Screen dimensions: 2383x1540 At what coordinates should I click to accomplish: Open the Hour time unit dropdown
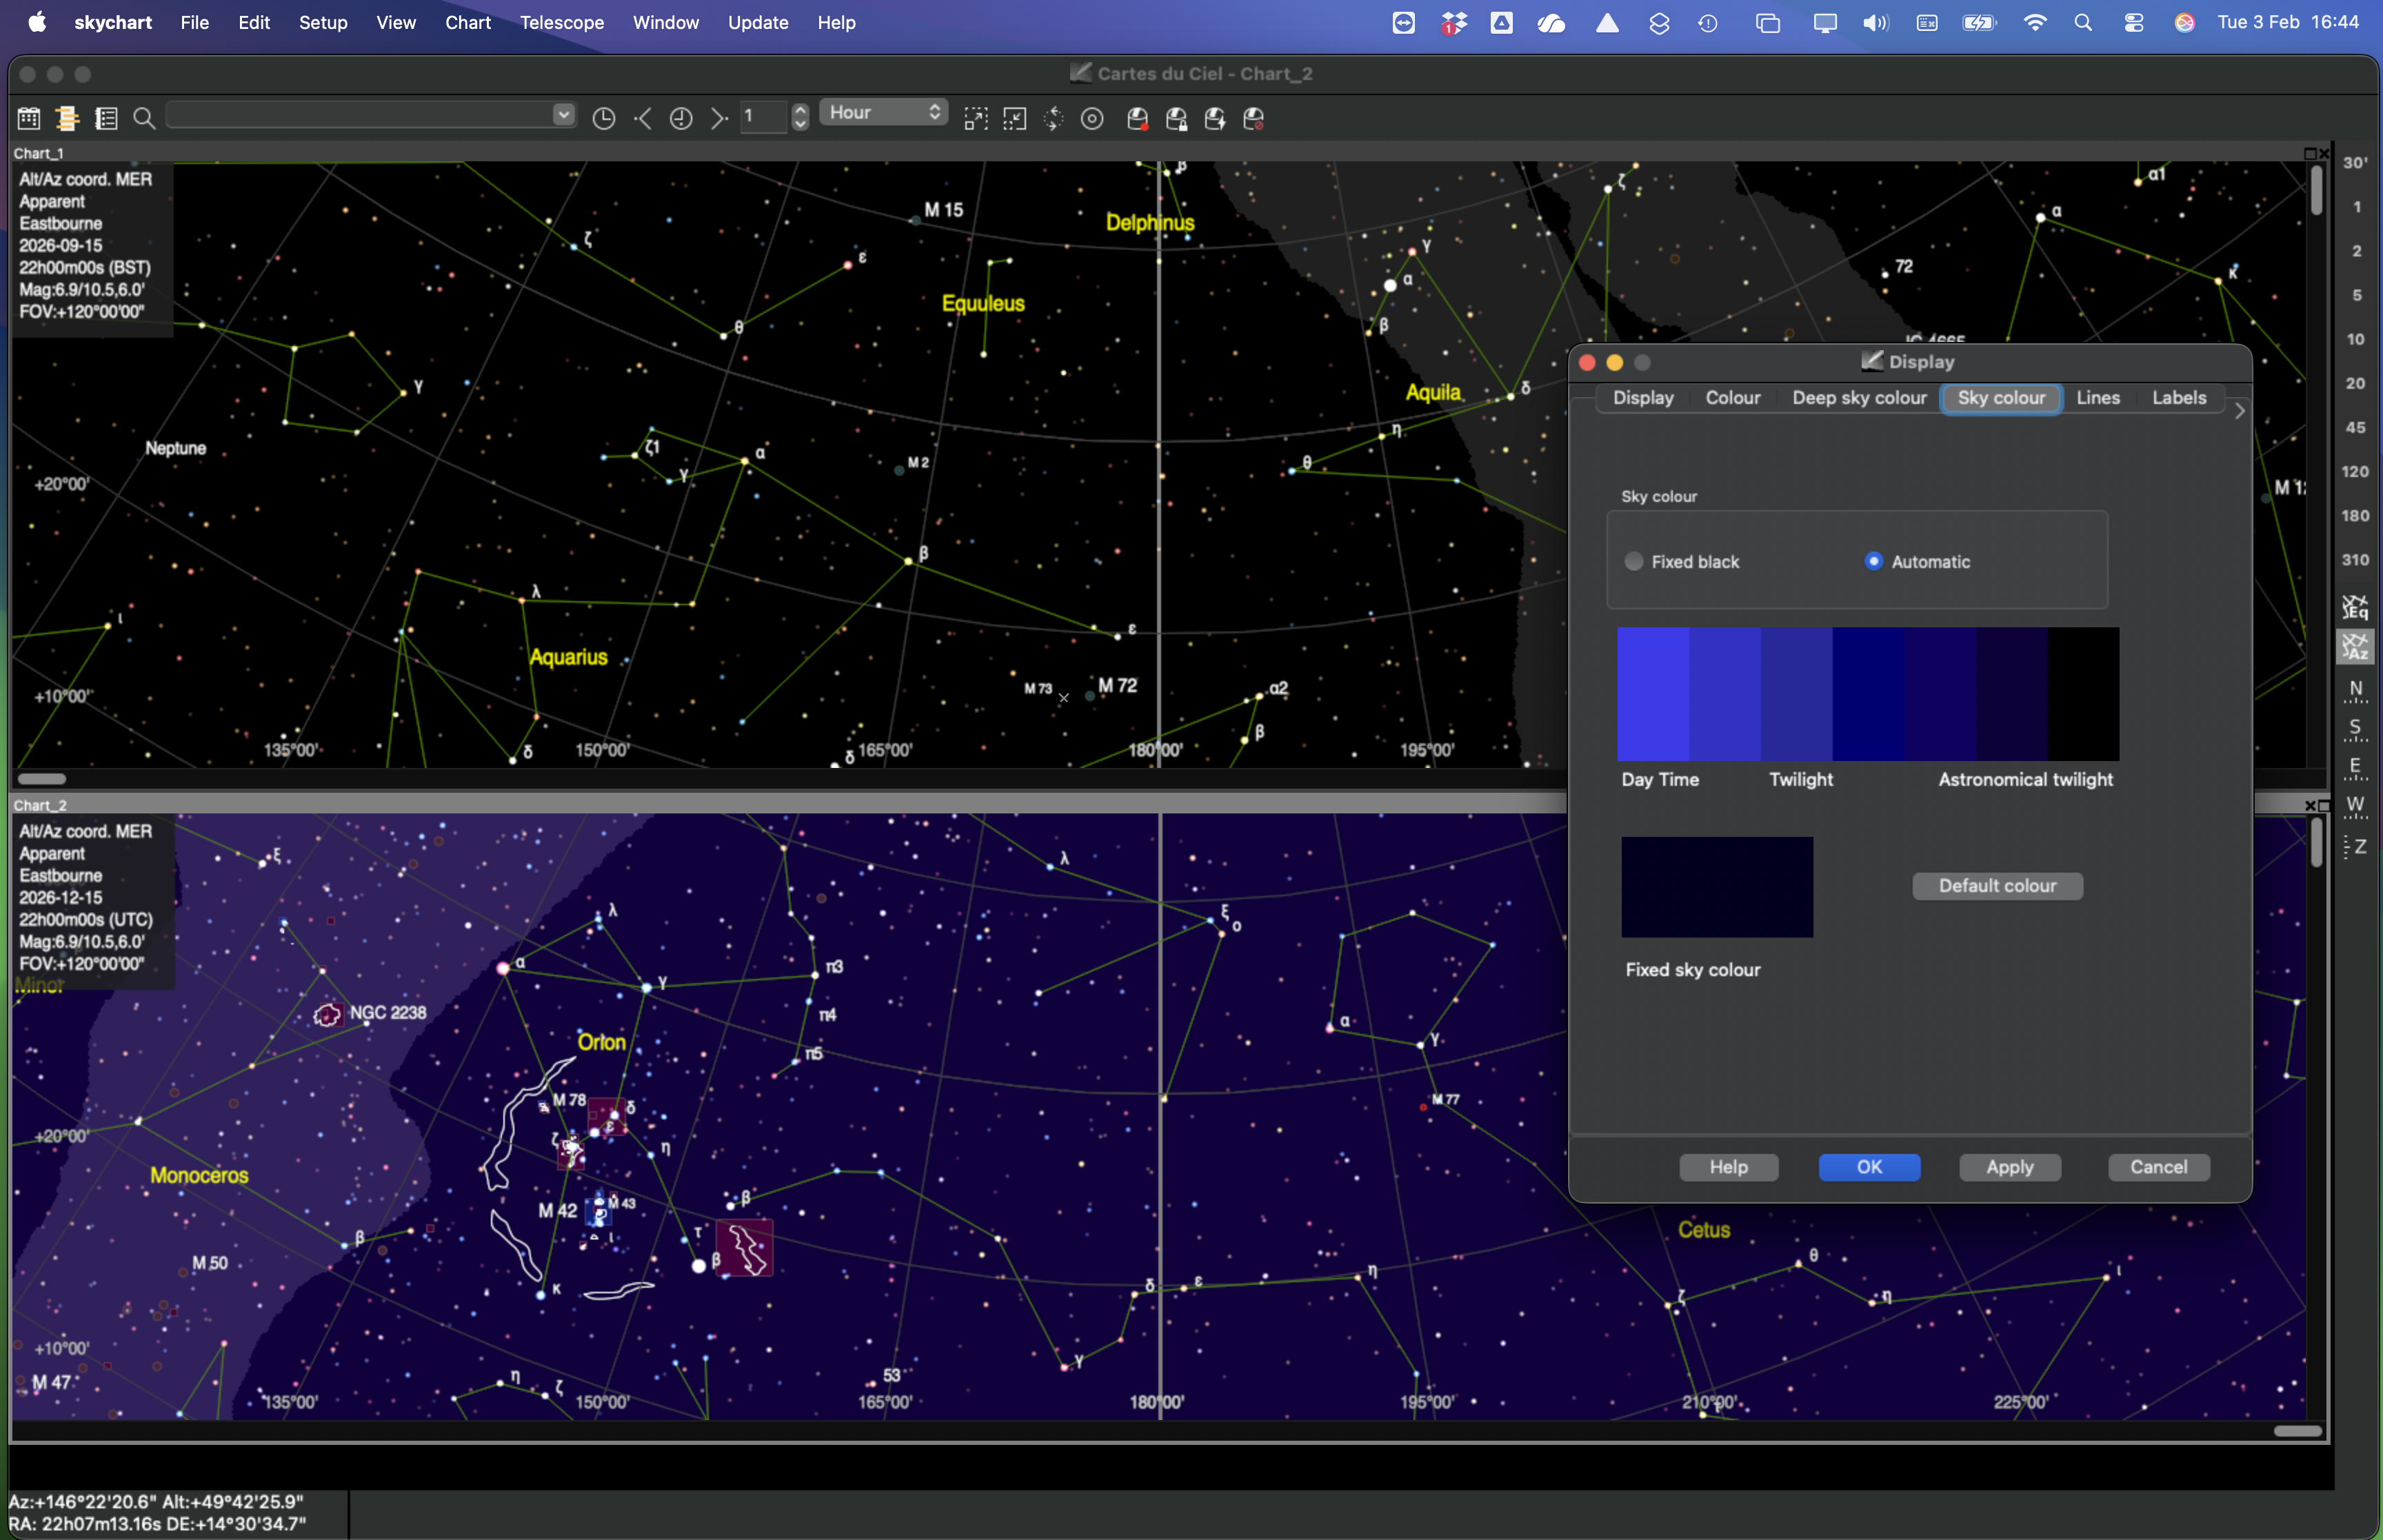coord(884,113)
